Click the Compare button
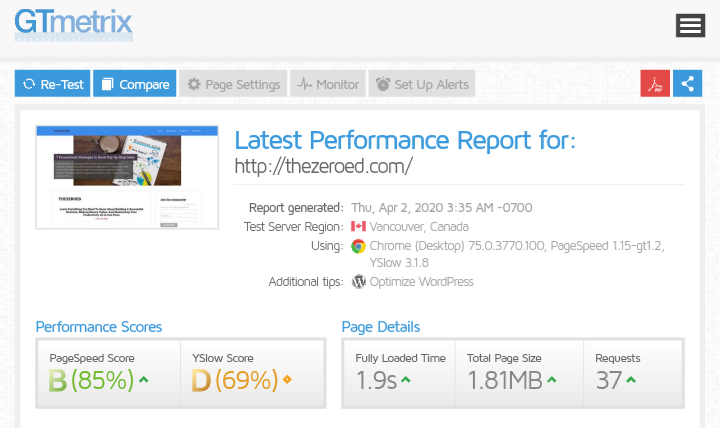The width and height of the screenshot is (720, 428). pyautogui.click(x=135, y=84)
